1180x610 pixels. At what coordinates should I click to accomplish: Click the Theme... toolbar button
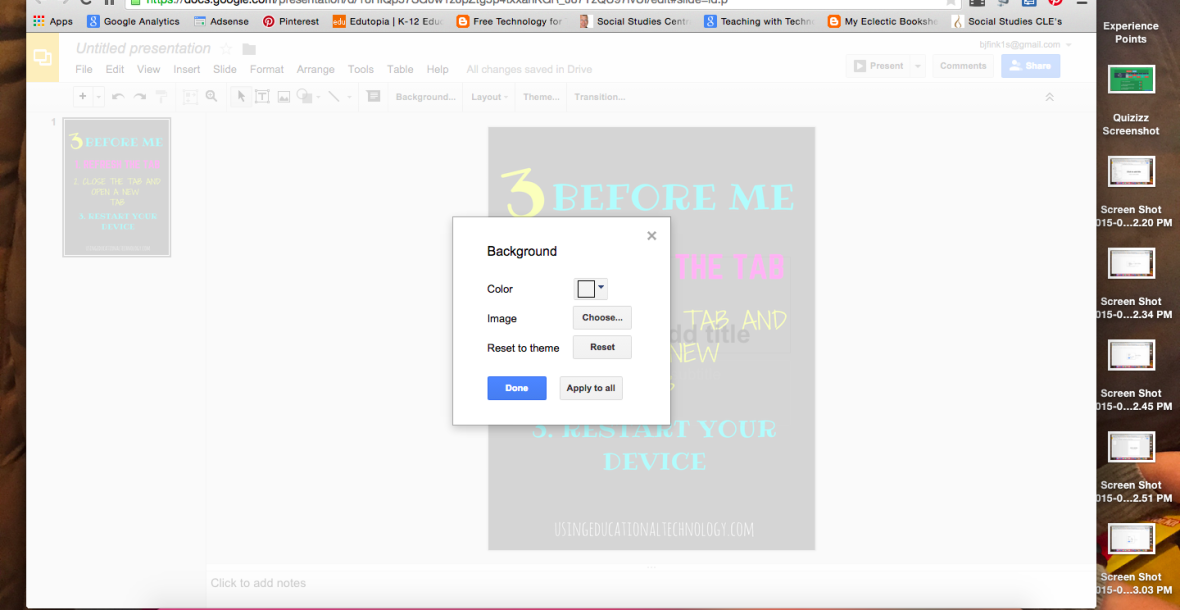point(541,96)
